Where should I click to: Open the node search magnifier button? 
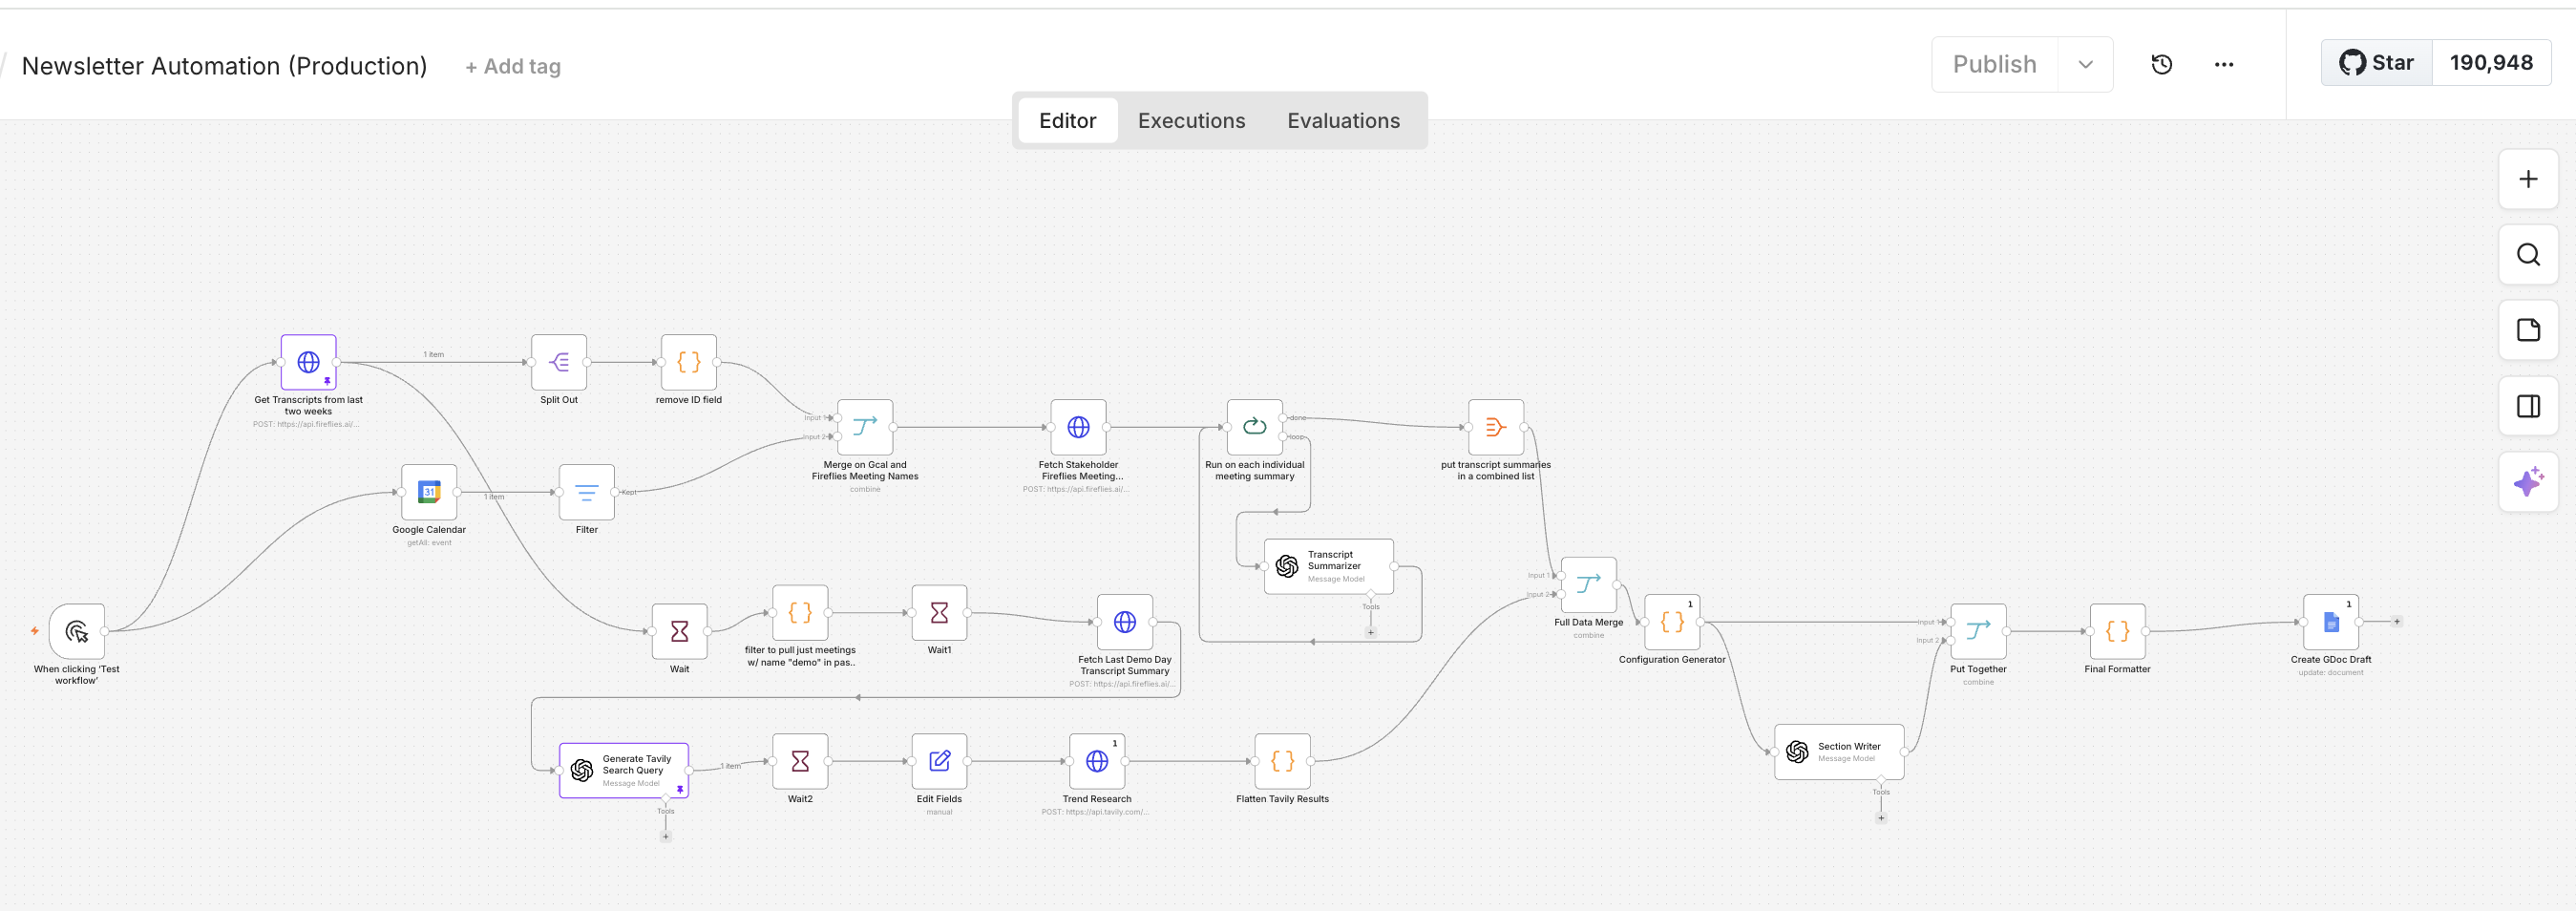(x=2528, y=255)
